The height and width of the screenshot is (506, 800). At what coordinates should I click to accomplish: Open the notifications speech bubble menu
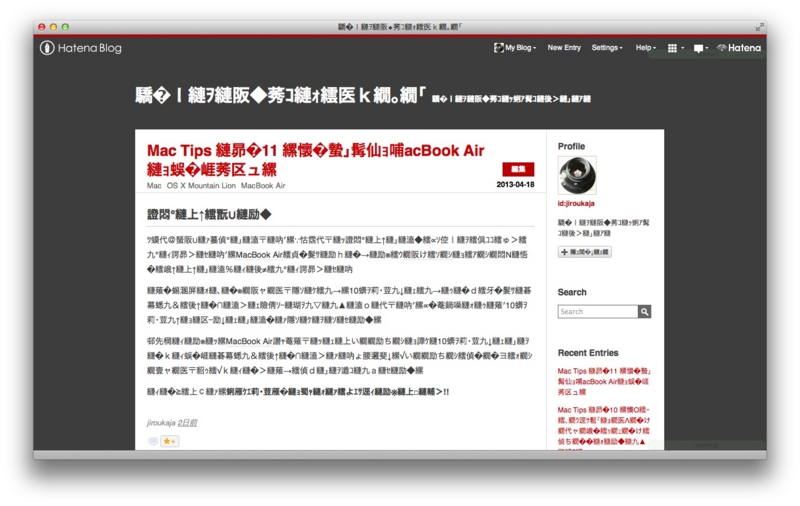tap(701, 48)
